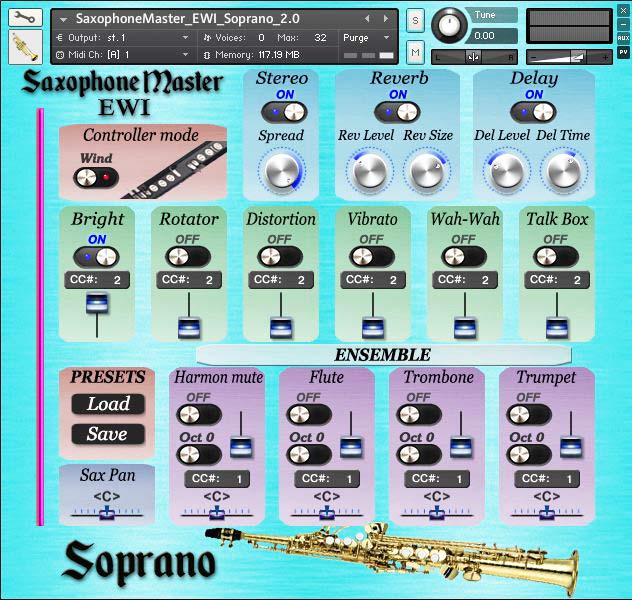Enable the Distortion switch
Viewport: 632px width, 600px height.
(280, 257)
